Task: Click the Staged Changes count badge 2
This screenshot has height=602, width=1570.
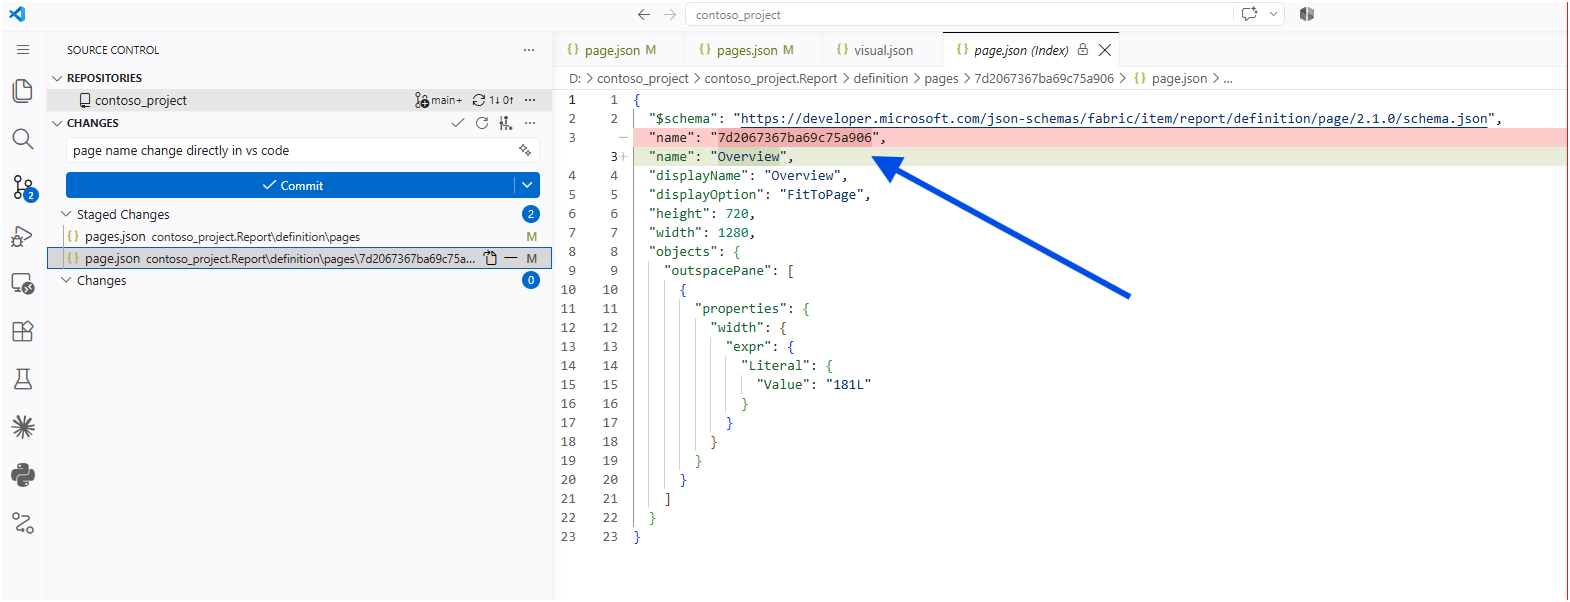Action: (531, 214)
